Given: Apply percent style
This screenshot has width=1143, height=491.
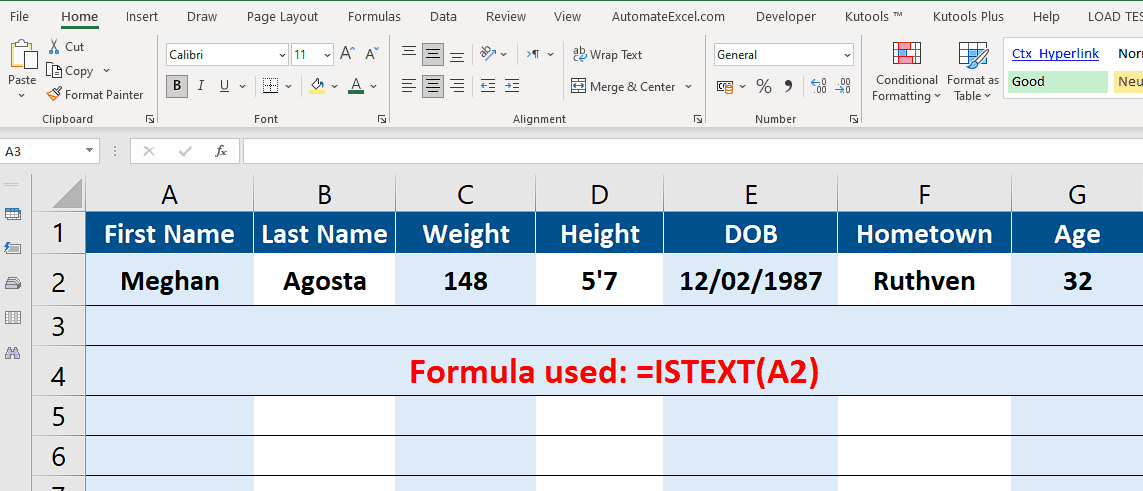Looking at the screenshot, I should tap(763, 86).
